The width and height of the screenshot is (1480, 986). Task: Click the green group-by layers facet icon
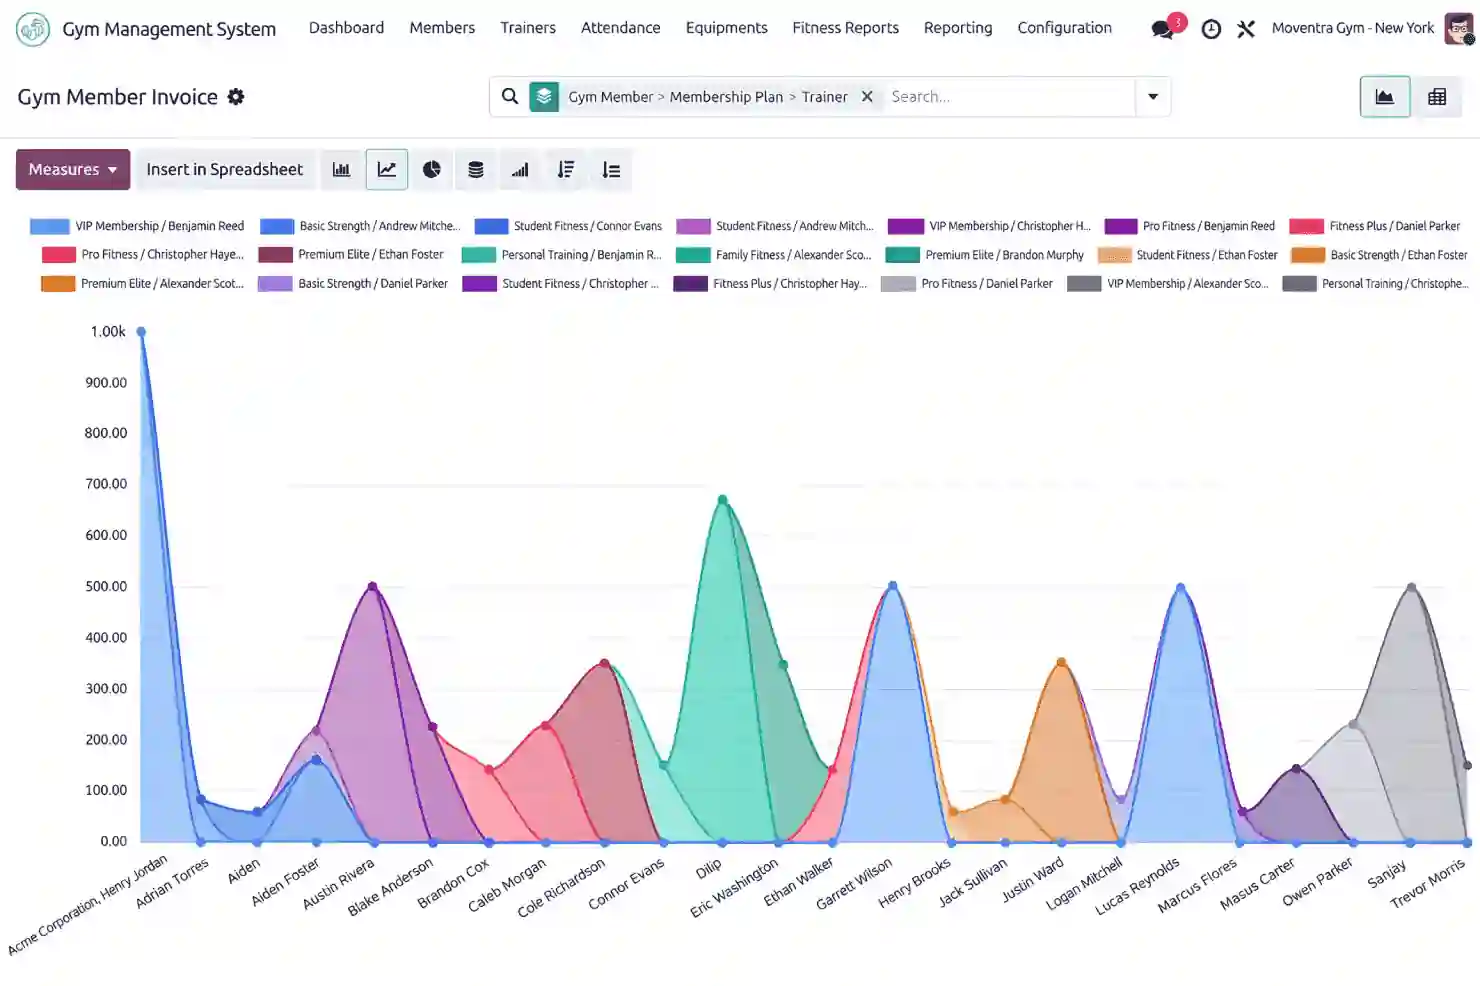coord(544,97)
